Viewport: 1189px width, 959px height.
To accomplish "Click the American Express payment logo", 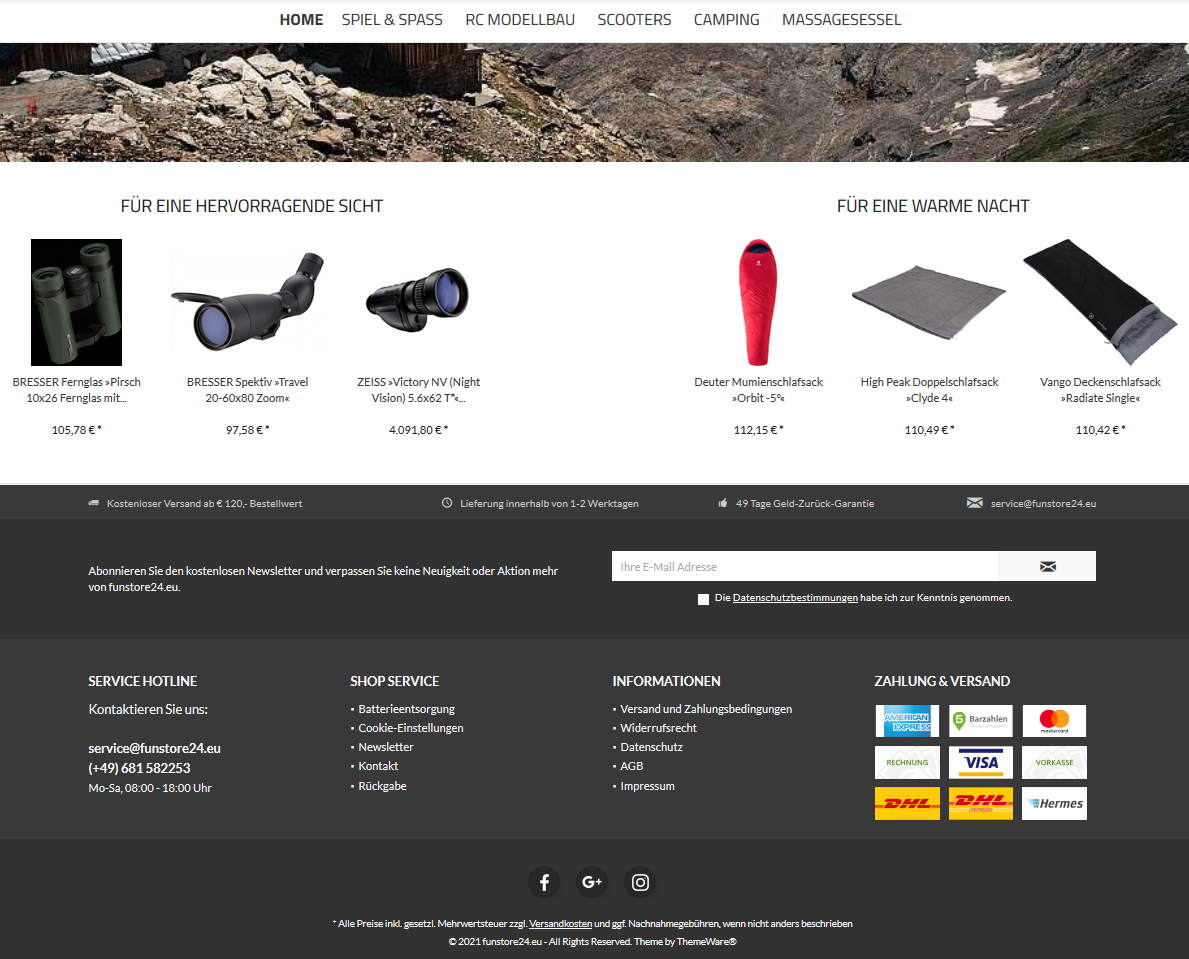I will pyautogui.click(x=907, y=721).
